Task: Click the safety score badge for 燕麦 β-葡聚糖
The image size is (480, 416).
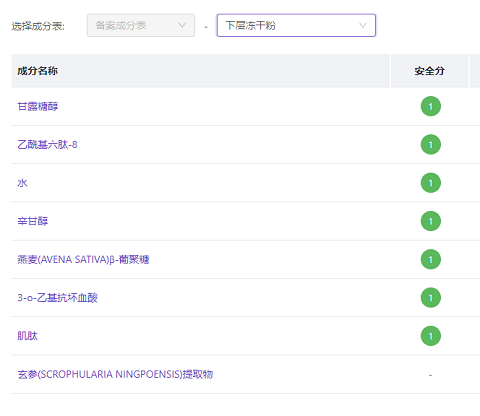Action: tap(431, 259)
